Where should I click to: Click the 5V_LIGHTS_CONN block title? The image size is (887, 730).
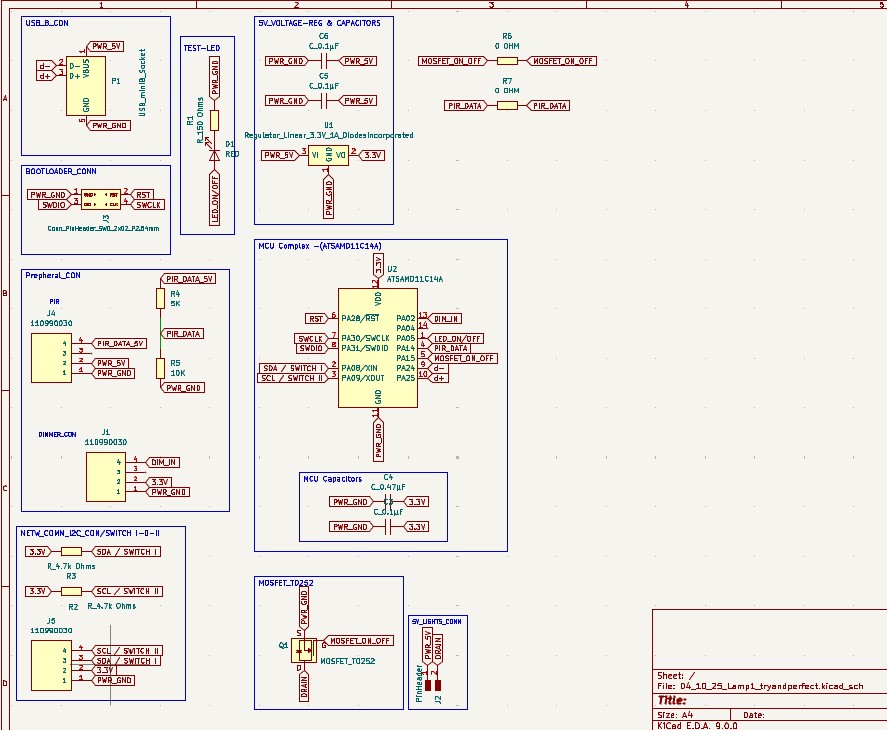tap(436, 621)
